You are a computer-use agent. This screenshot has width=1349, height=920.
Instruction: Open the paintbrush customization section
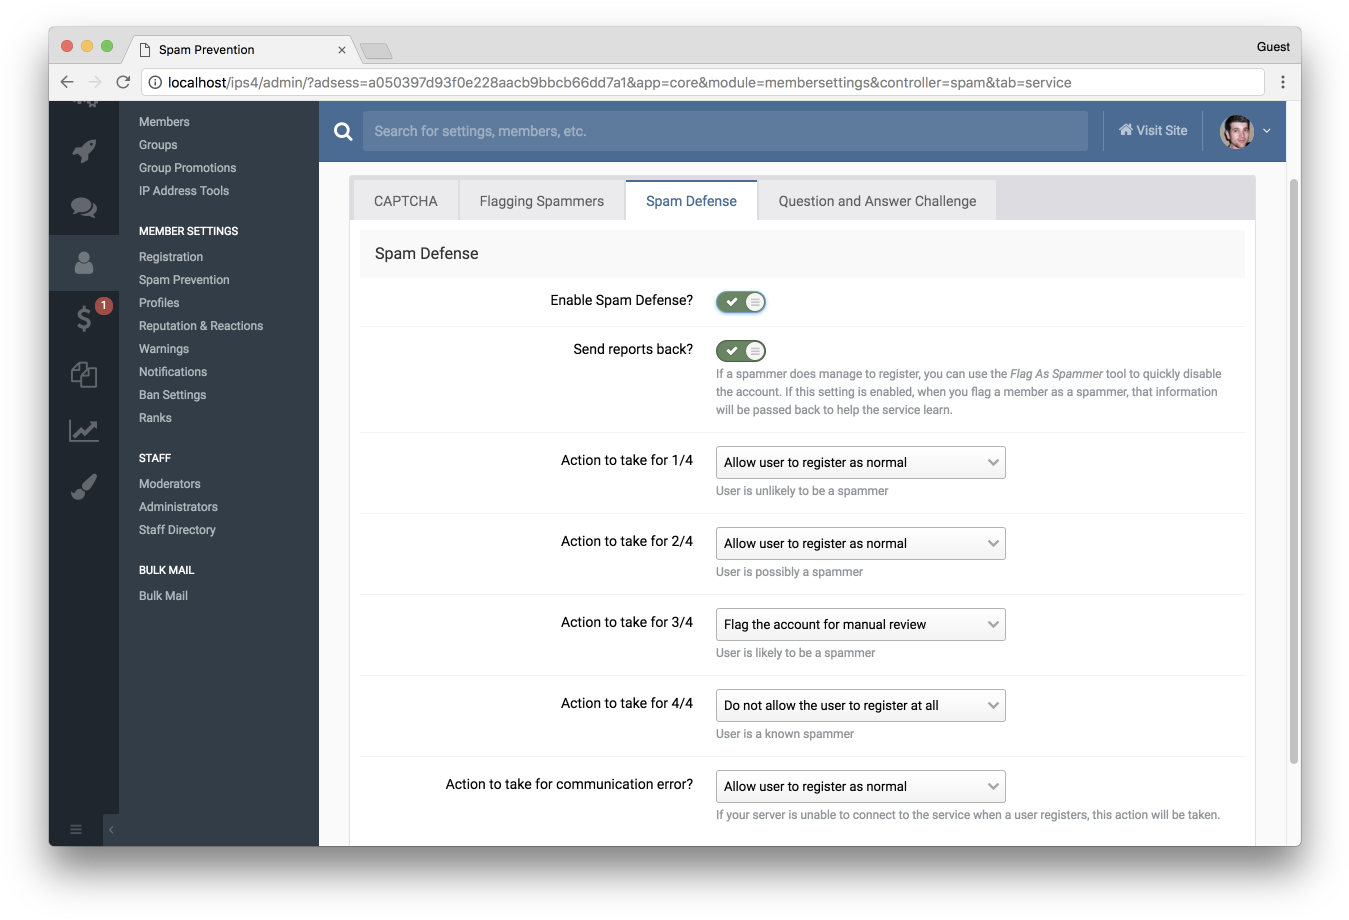click(x=84, y=487)
